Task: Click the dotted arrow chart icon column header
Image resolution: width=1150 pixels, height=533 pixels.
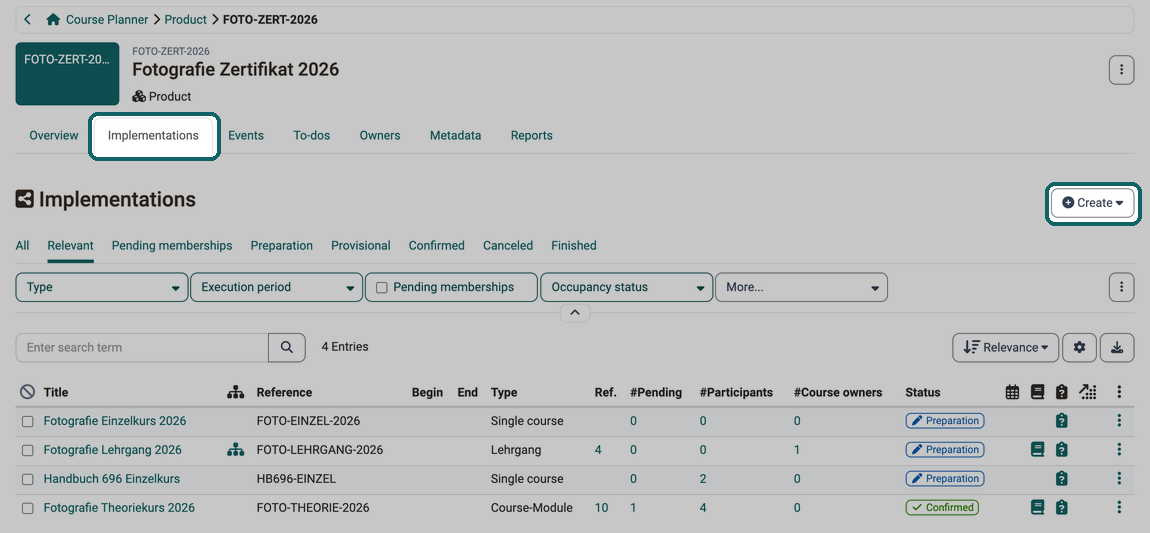Action: 1088,392
